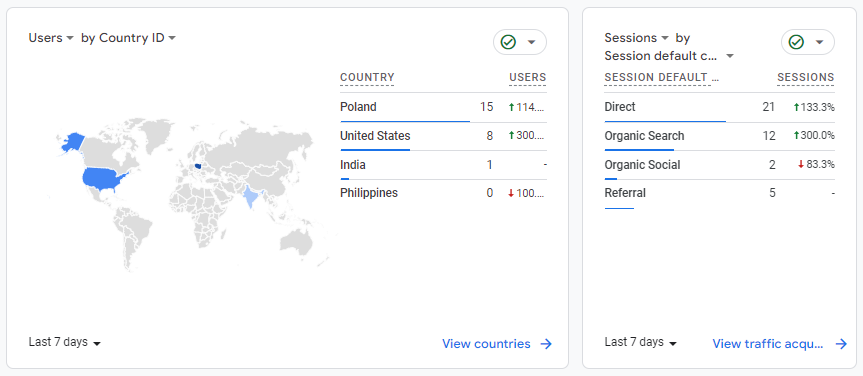Screen dimensions: 863x376
Task: Click the COUNTRY column header
Action: click(x=367, y=78)
